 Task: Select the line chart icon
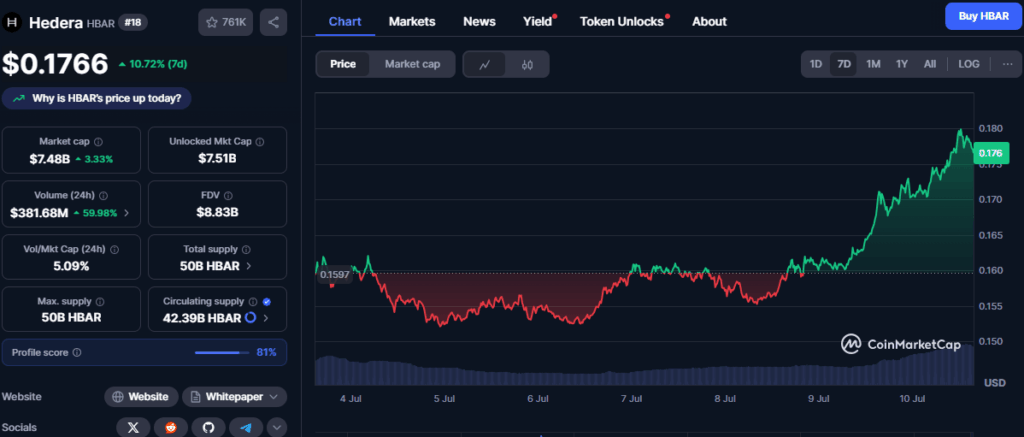485,64
